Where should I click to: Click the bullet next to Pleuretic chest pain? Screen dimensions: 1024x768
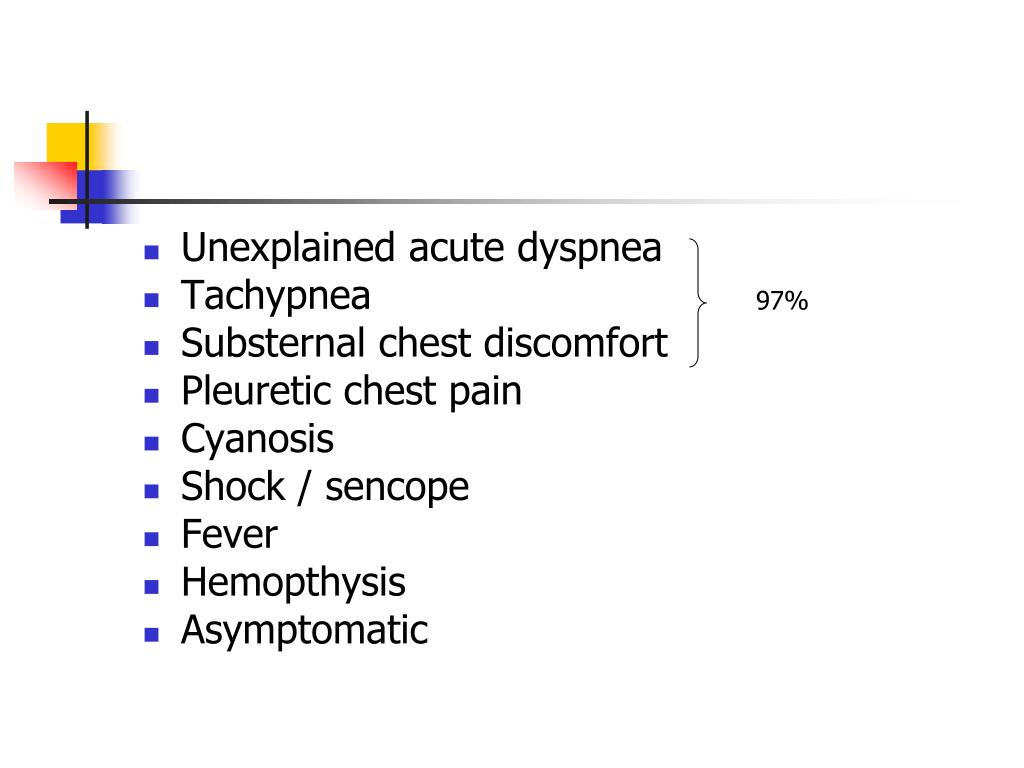(152, 395)
